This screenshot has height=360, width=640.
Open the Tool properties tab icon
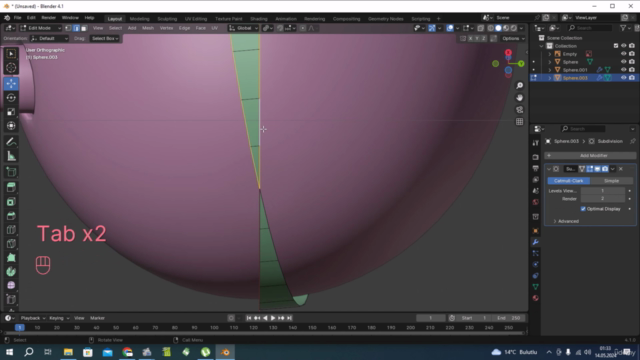click(536, 143)
